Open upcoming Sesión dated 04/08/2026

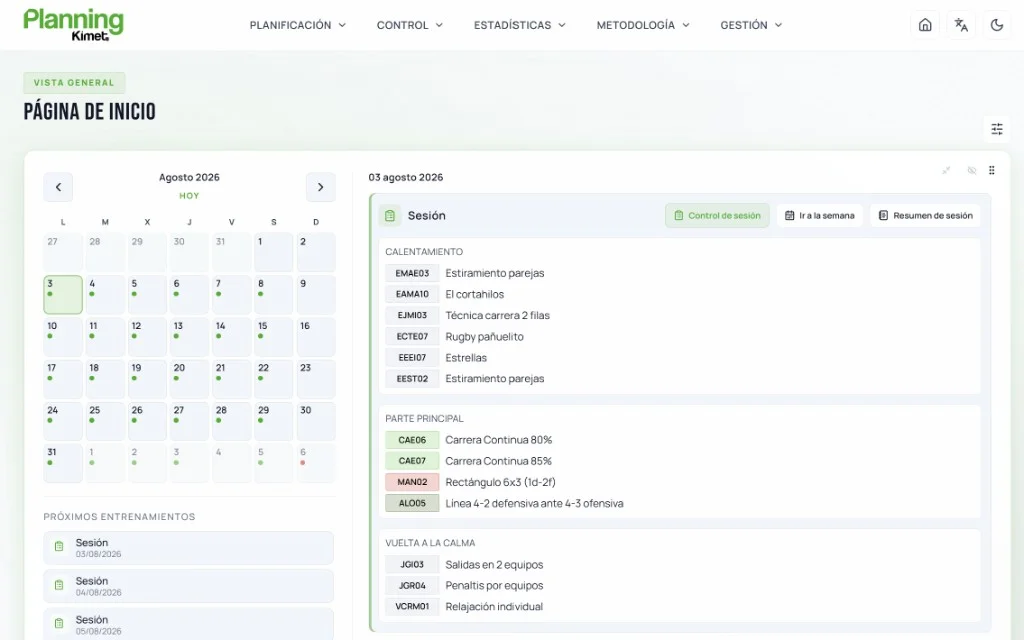[x=188, y=586]
